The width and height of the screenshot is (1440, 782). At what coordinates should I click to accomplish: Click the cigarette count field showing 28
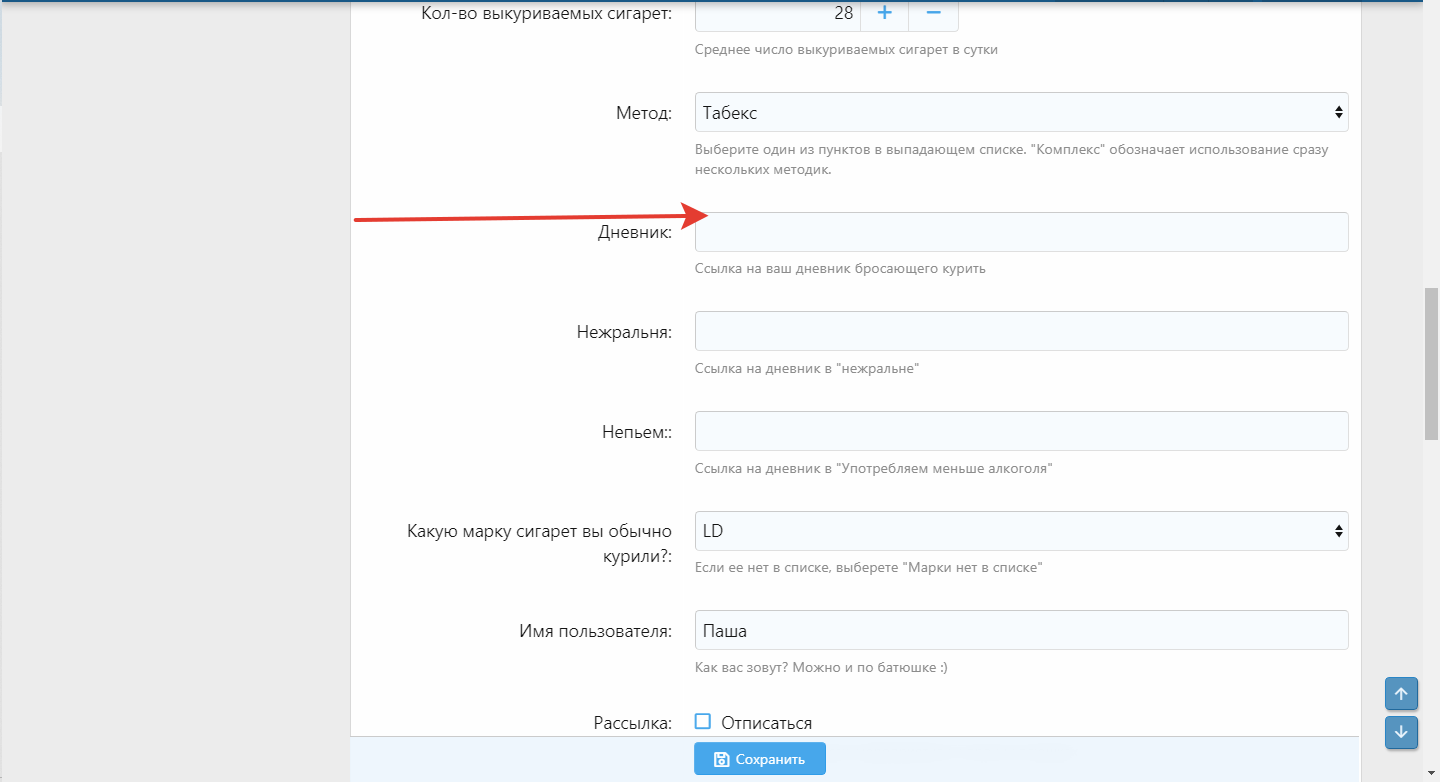point(777,14)
